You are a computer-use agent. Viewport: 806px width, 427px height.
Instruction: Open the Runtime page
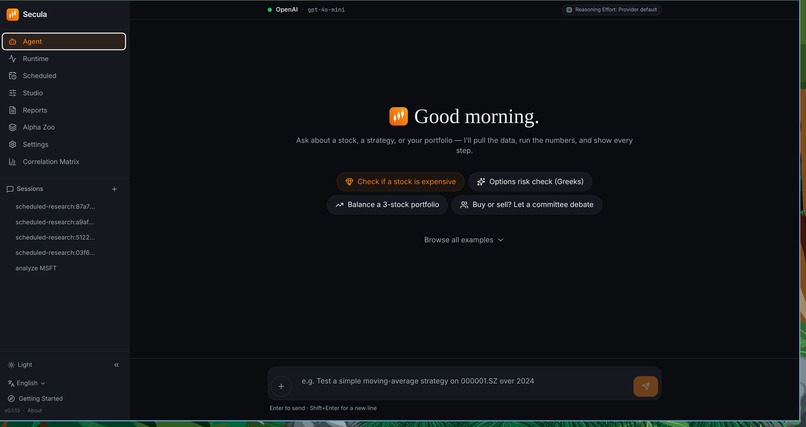[64, 59]
